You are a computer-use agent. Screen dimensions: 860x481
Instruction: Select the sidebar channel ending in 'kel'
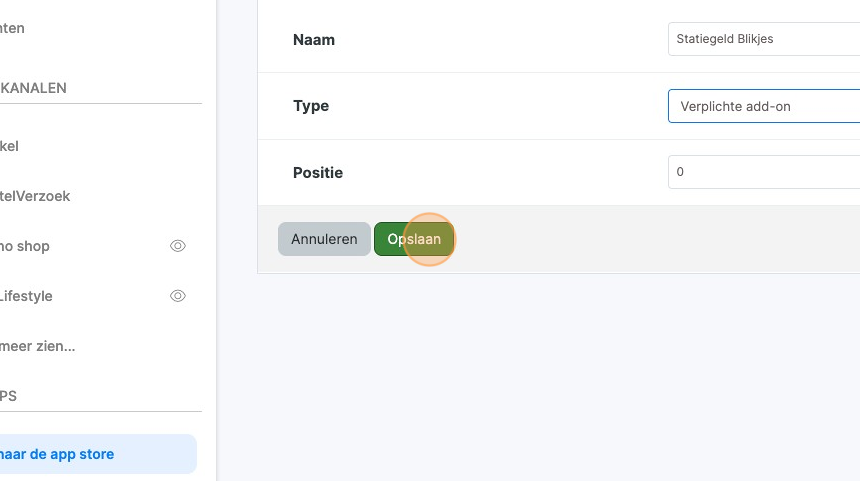coord(10,146)
